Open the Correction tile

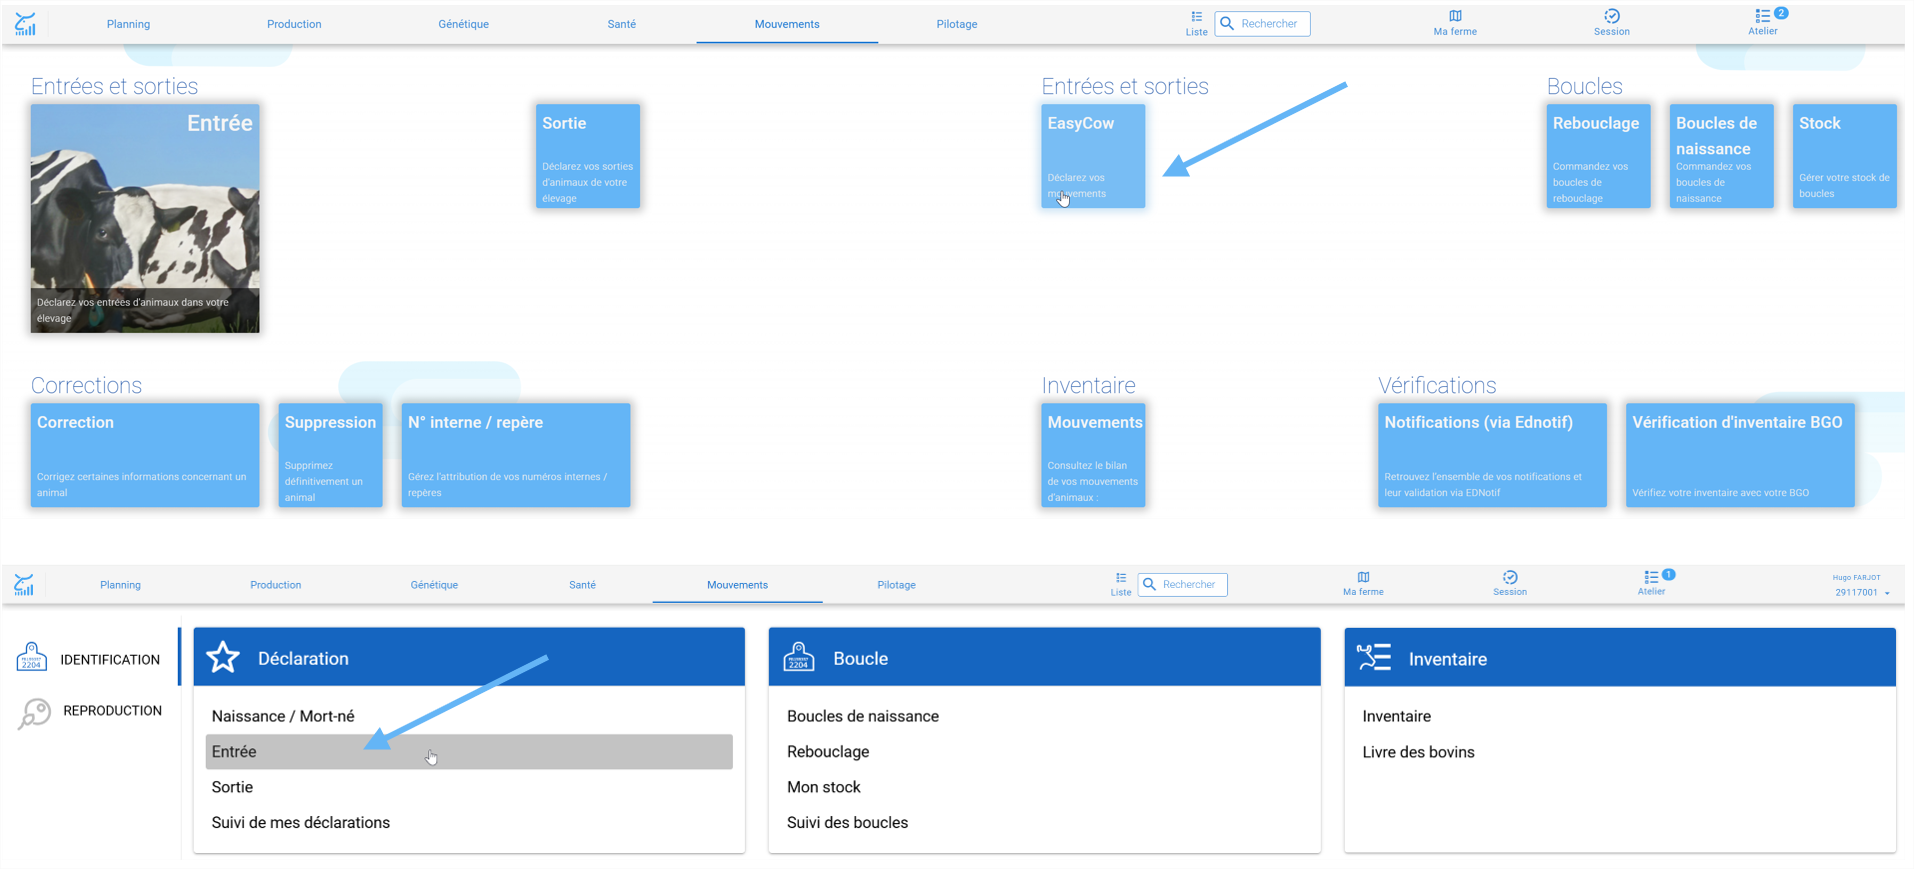pyautogui.click(x=145, y=455)
